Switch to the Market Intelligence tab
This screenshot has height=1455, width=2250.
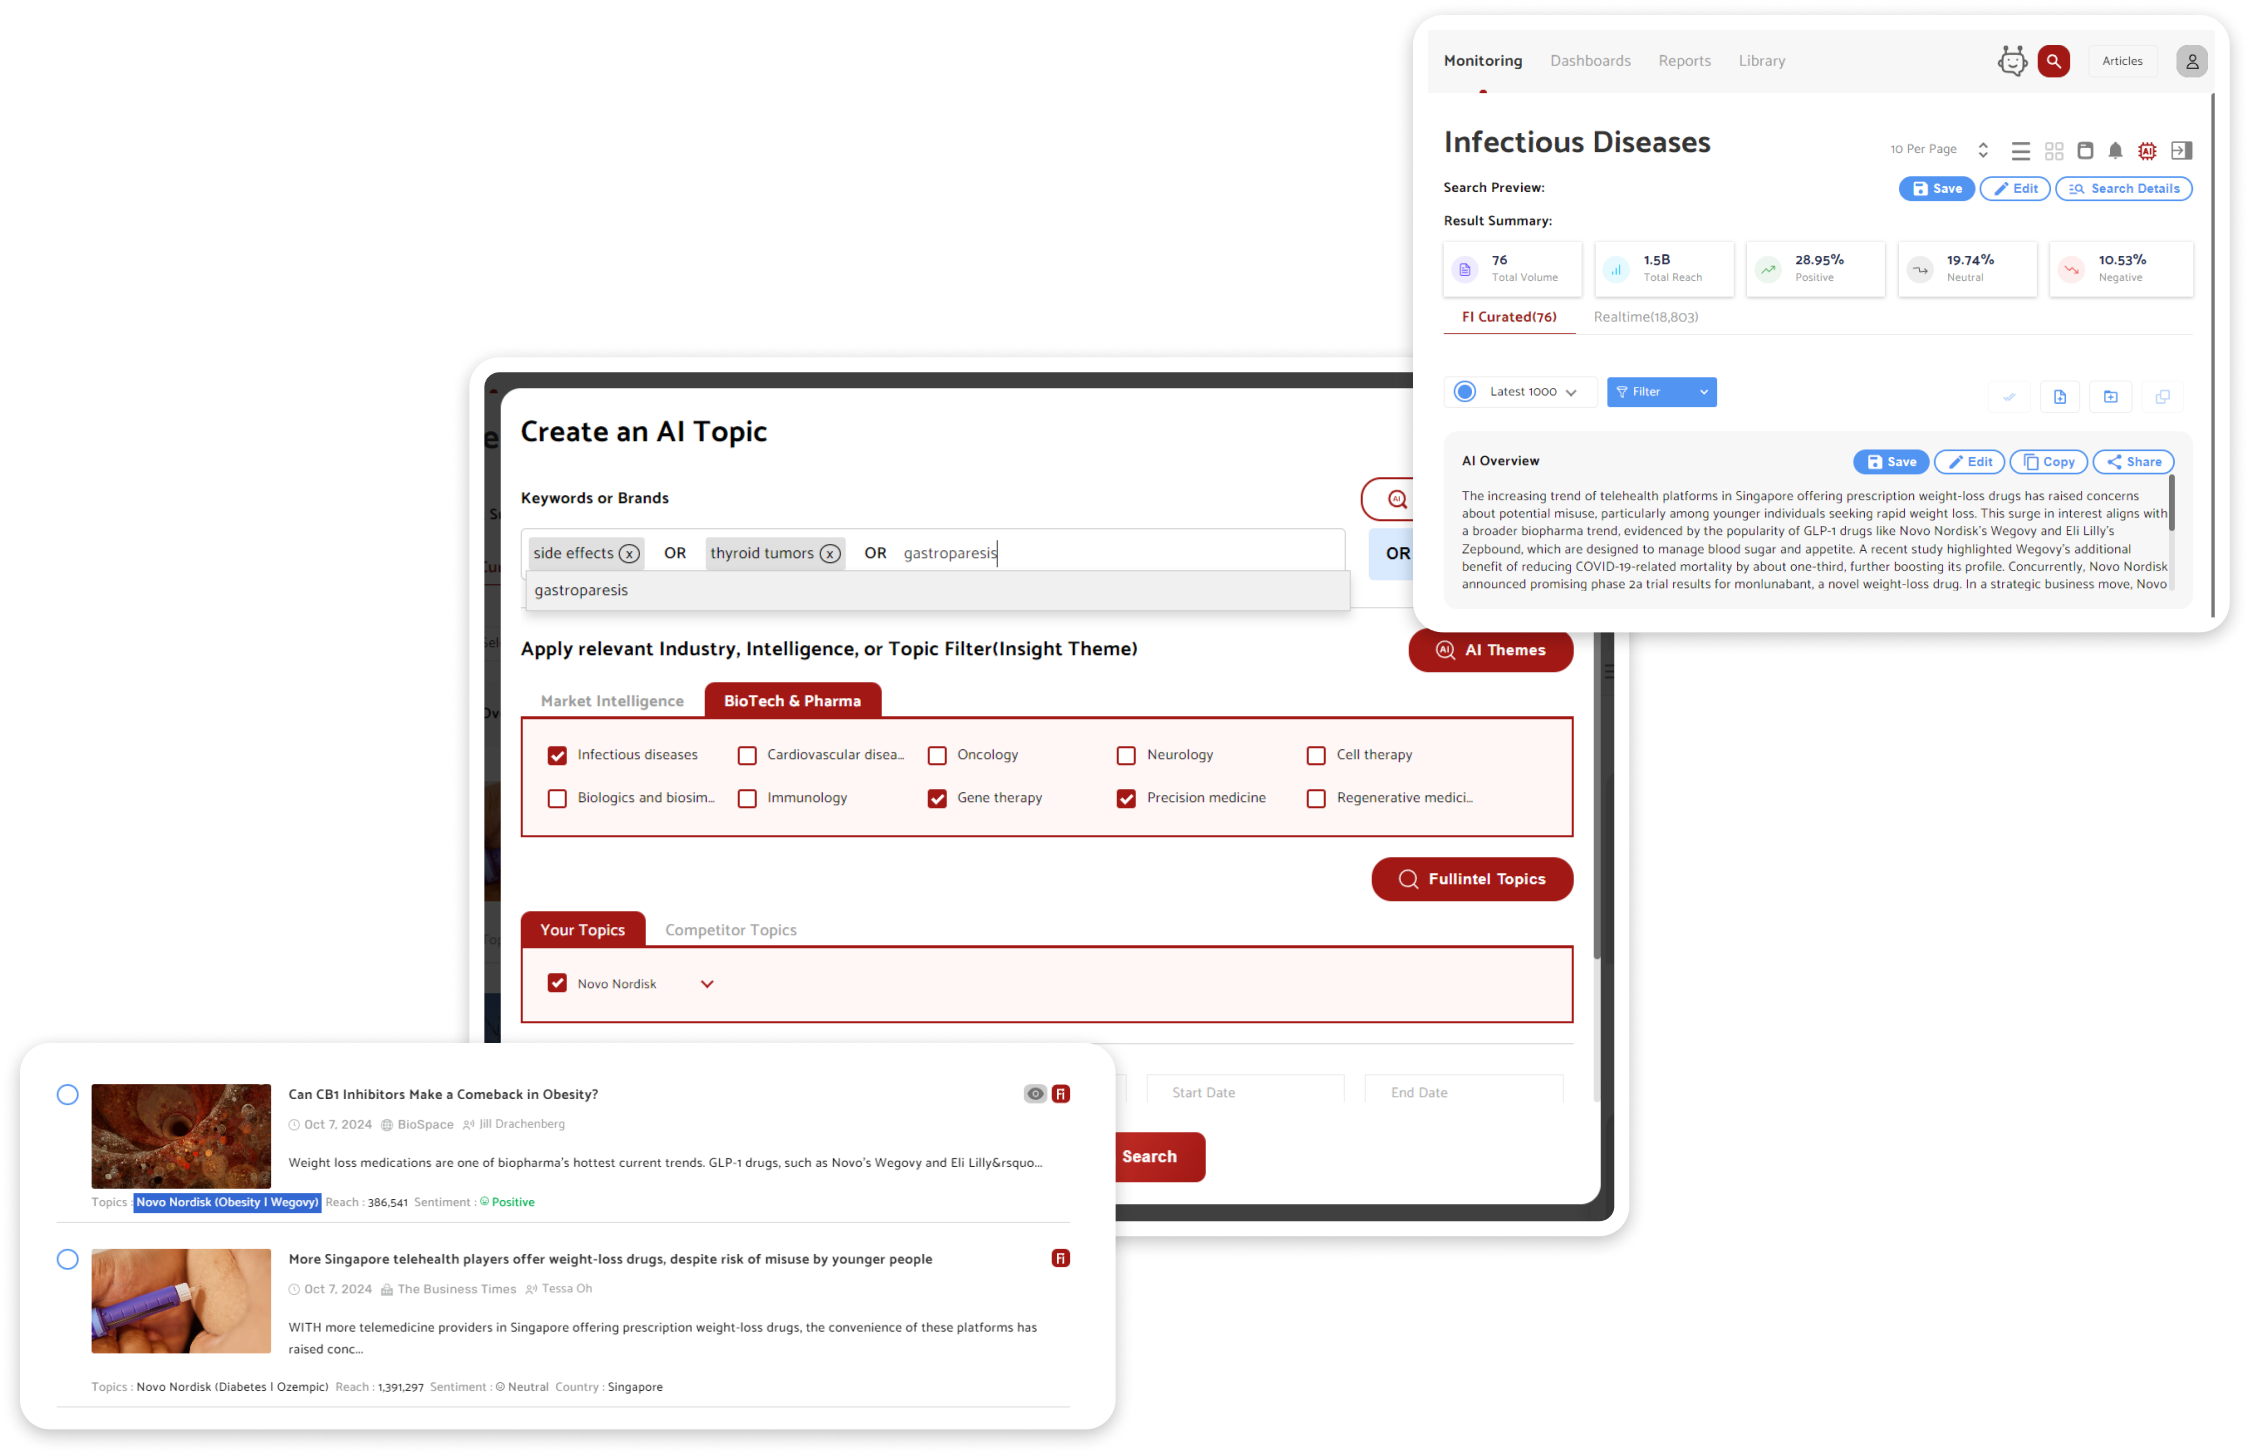coord(612,700)
